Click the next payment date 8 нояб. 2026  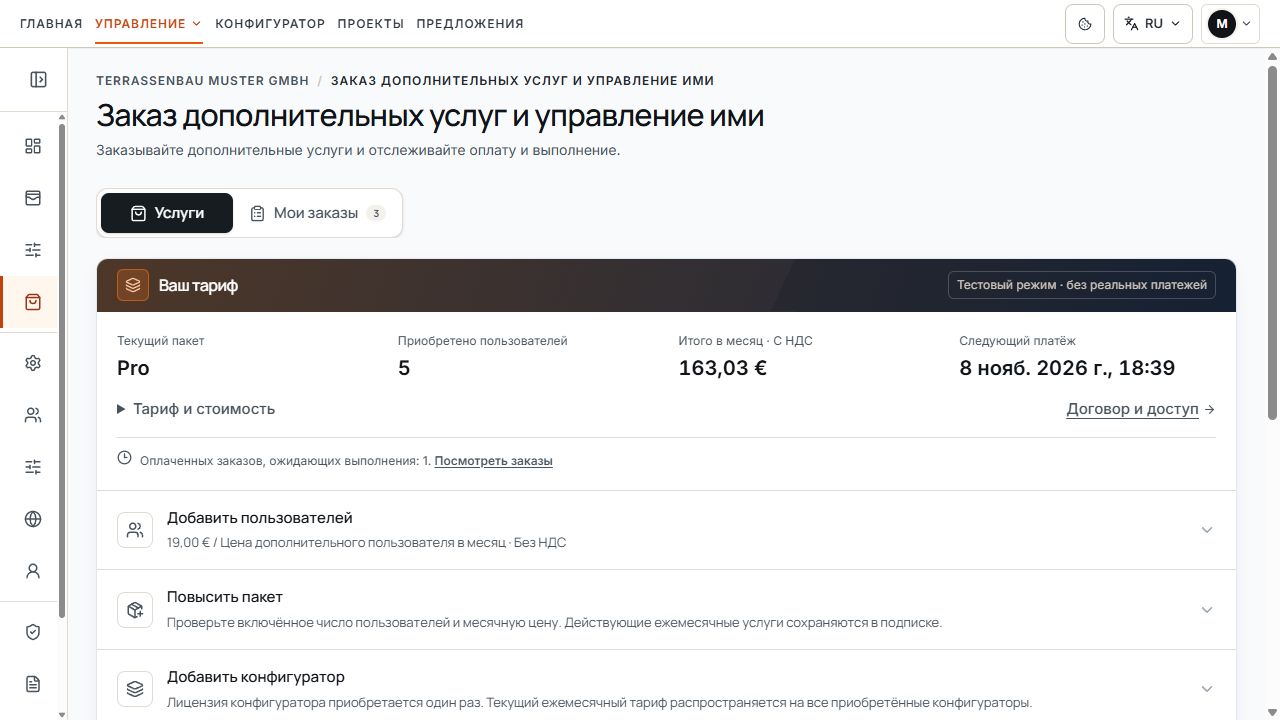point(1067,368)
